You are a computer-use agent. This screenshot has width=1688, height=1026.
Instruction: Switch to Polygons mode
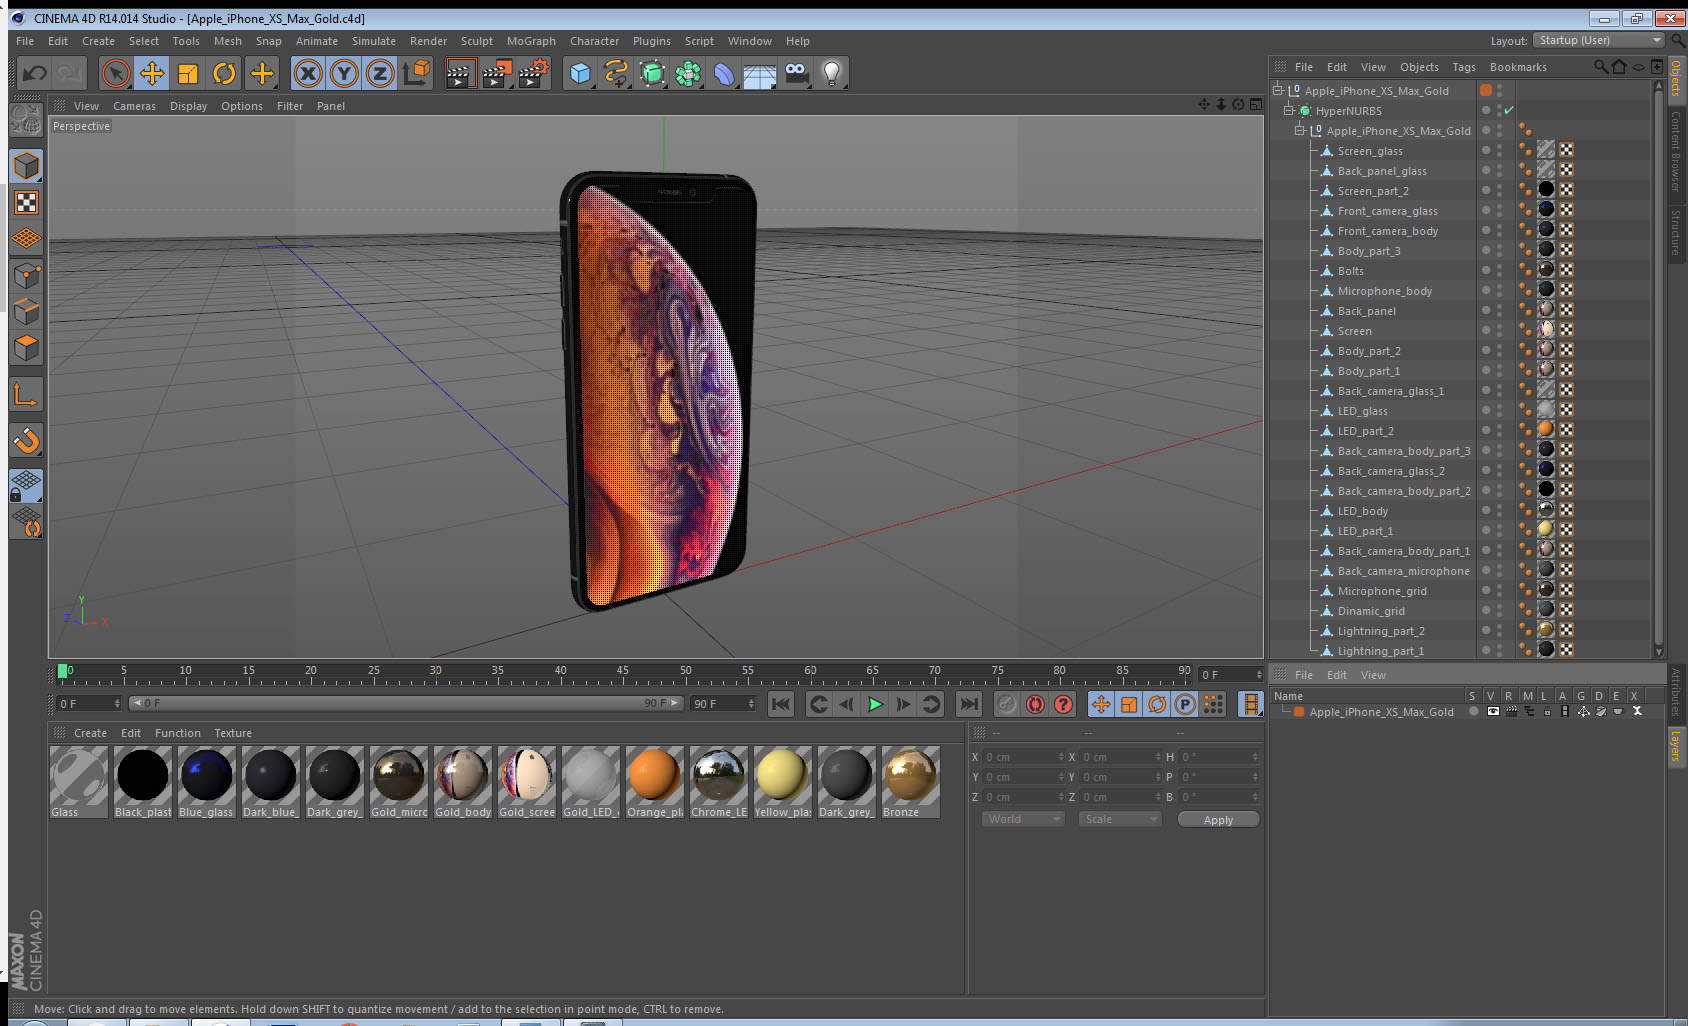[x=26, y=348]
